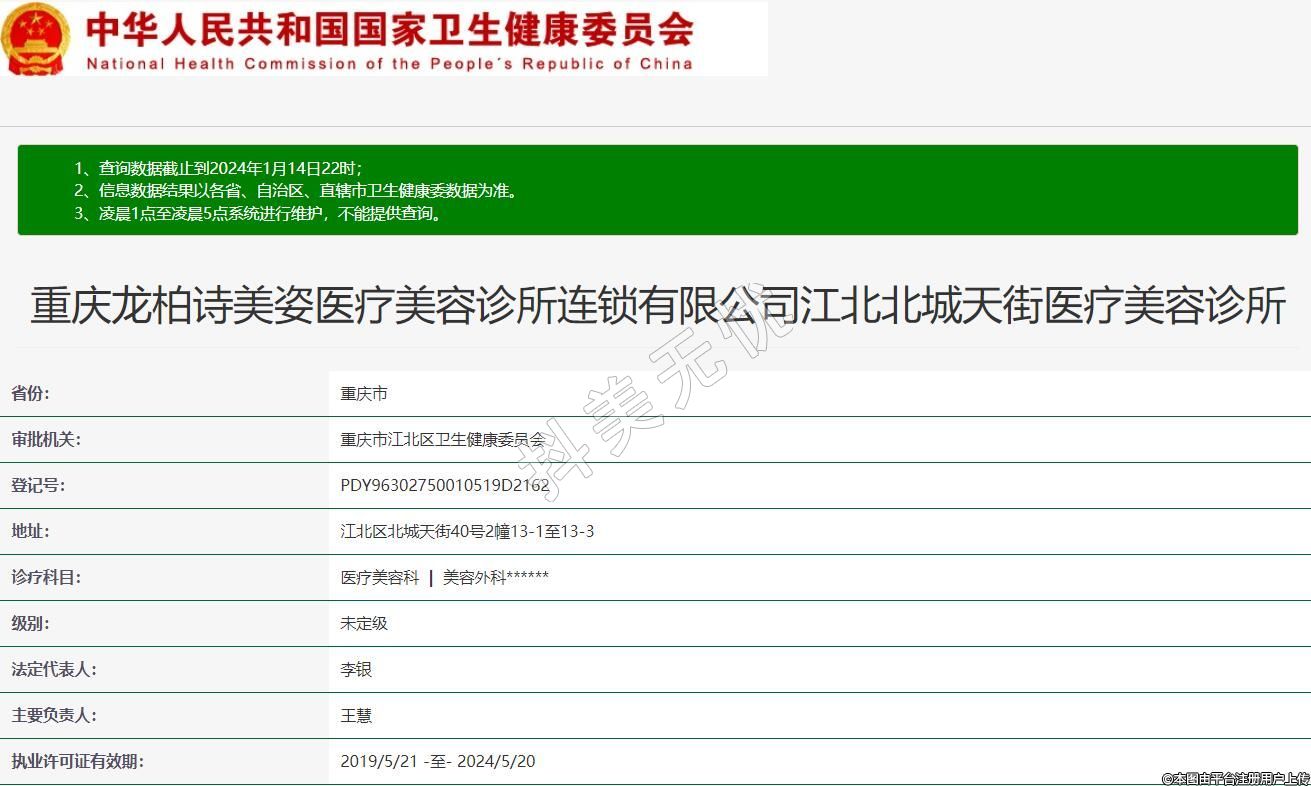1311x786 pixels.
Task: Select the level value 未定级
Action: click(x=364, y=624)
